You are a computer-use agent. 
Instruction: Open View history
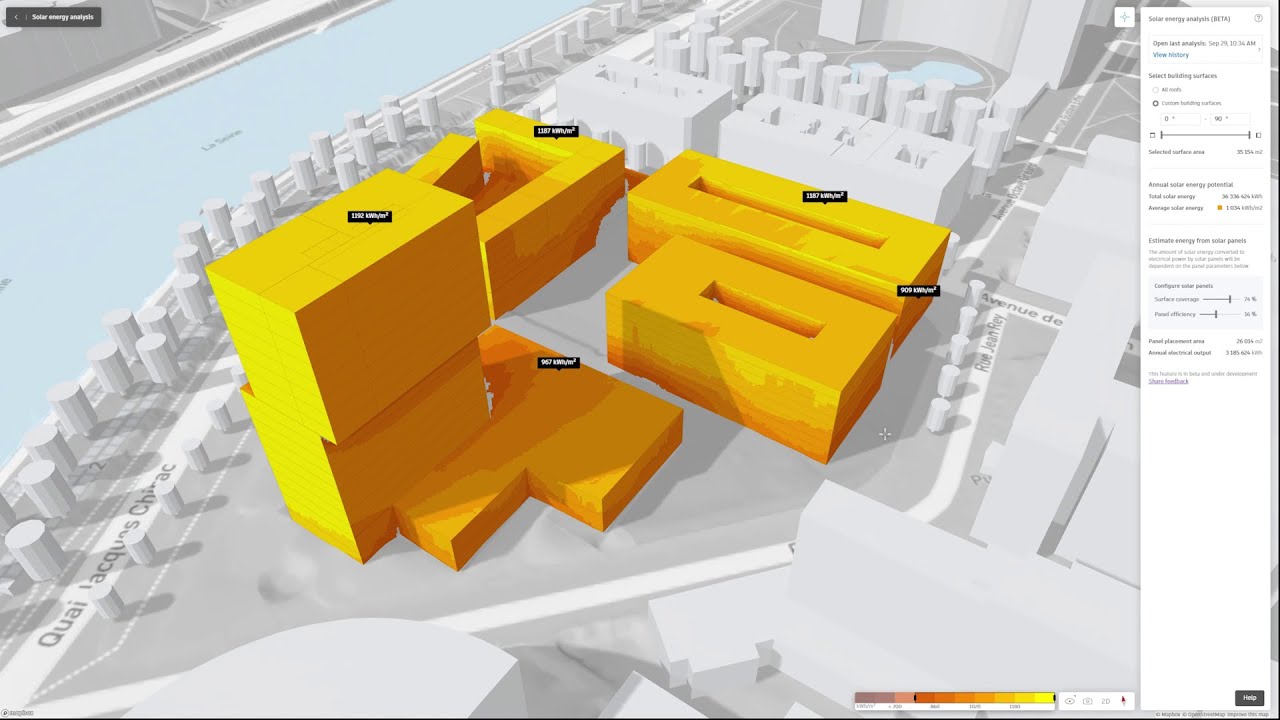click(1170, 54)
